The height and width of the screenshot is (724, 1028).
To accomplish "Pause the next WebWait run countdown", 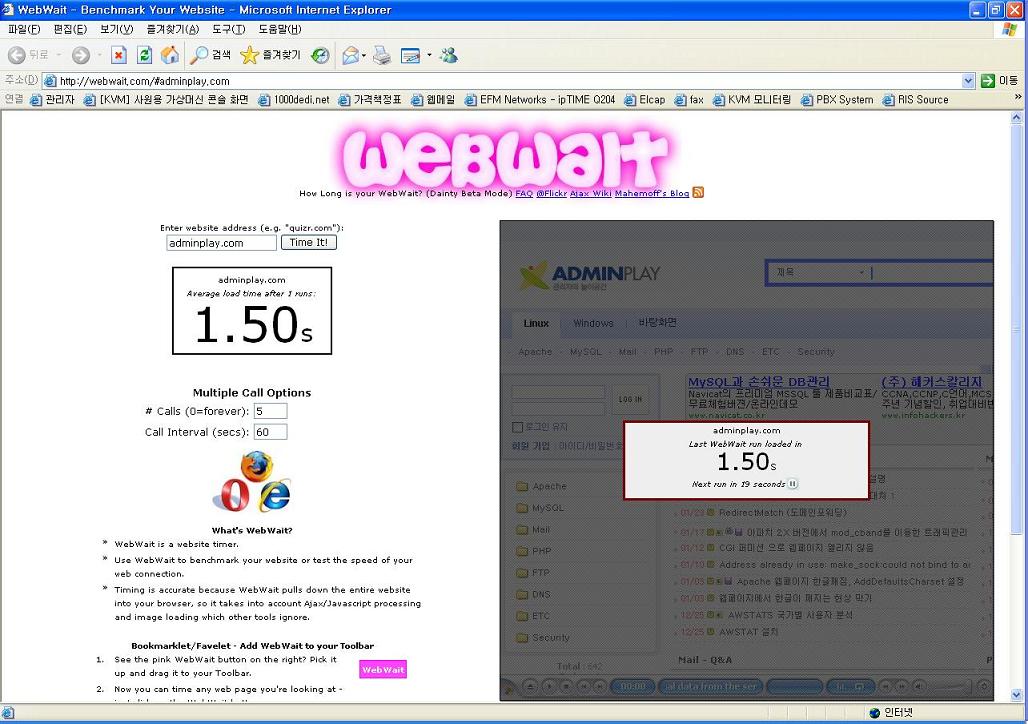I will coord(793,484).
